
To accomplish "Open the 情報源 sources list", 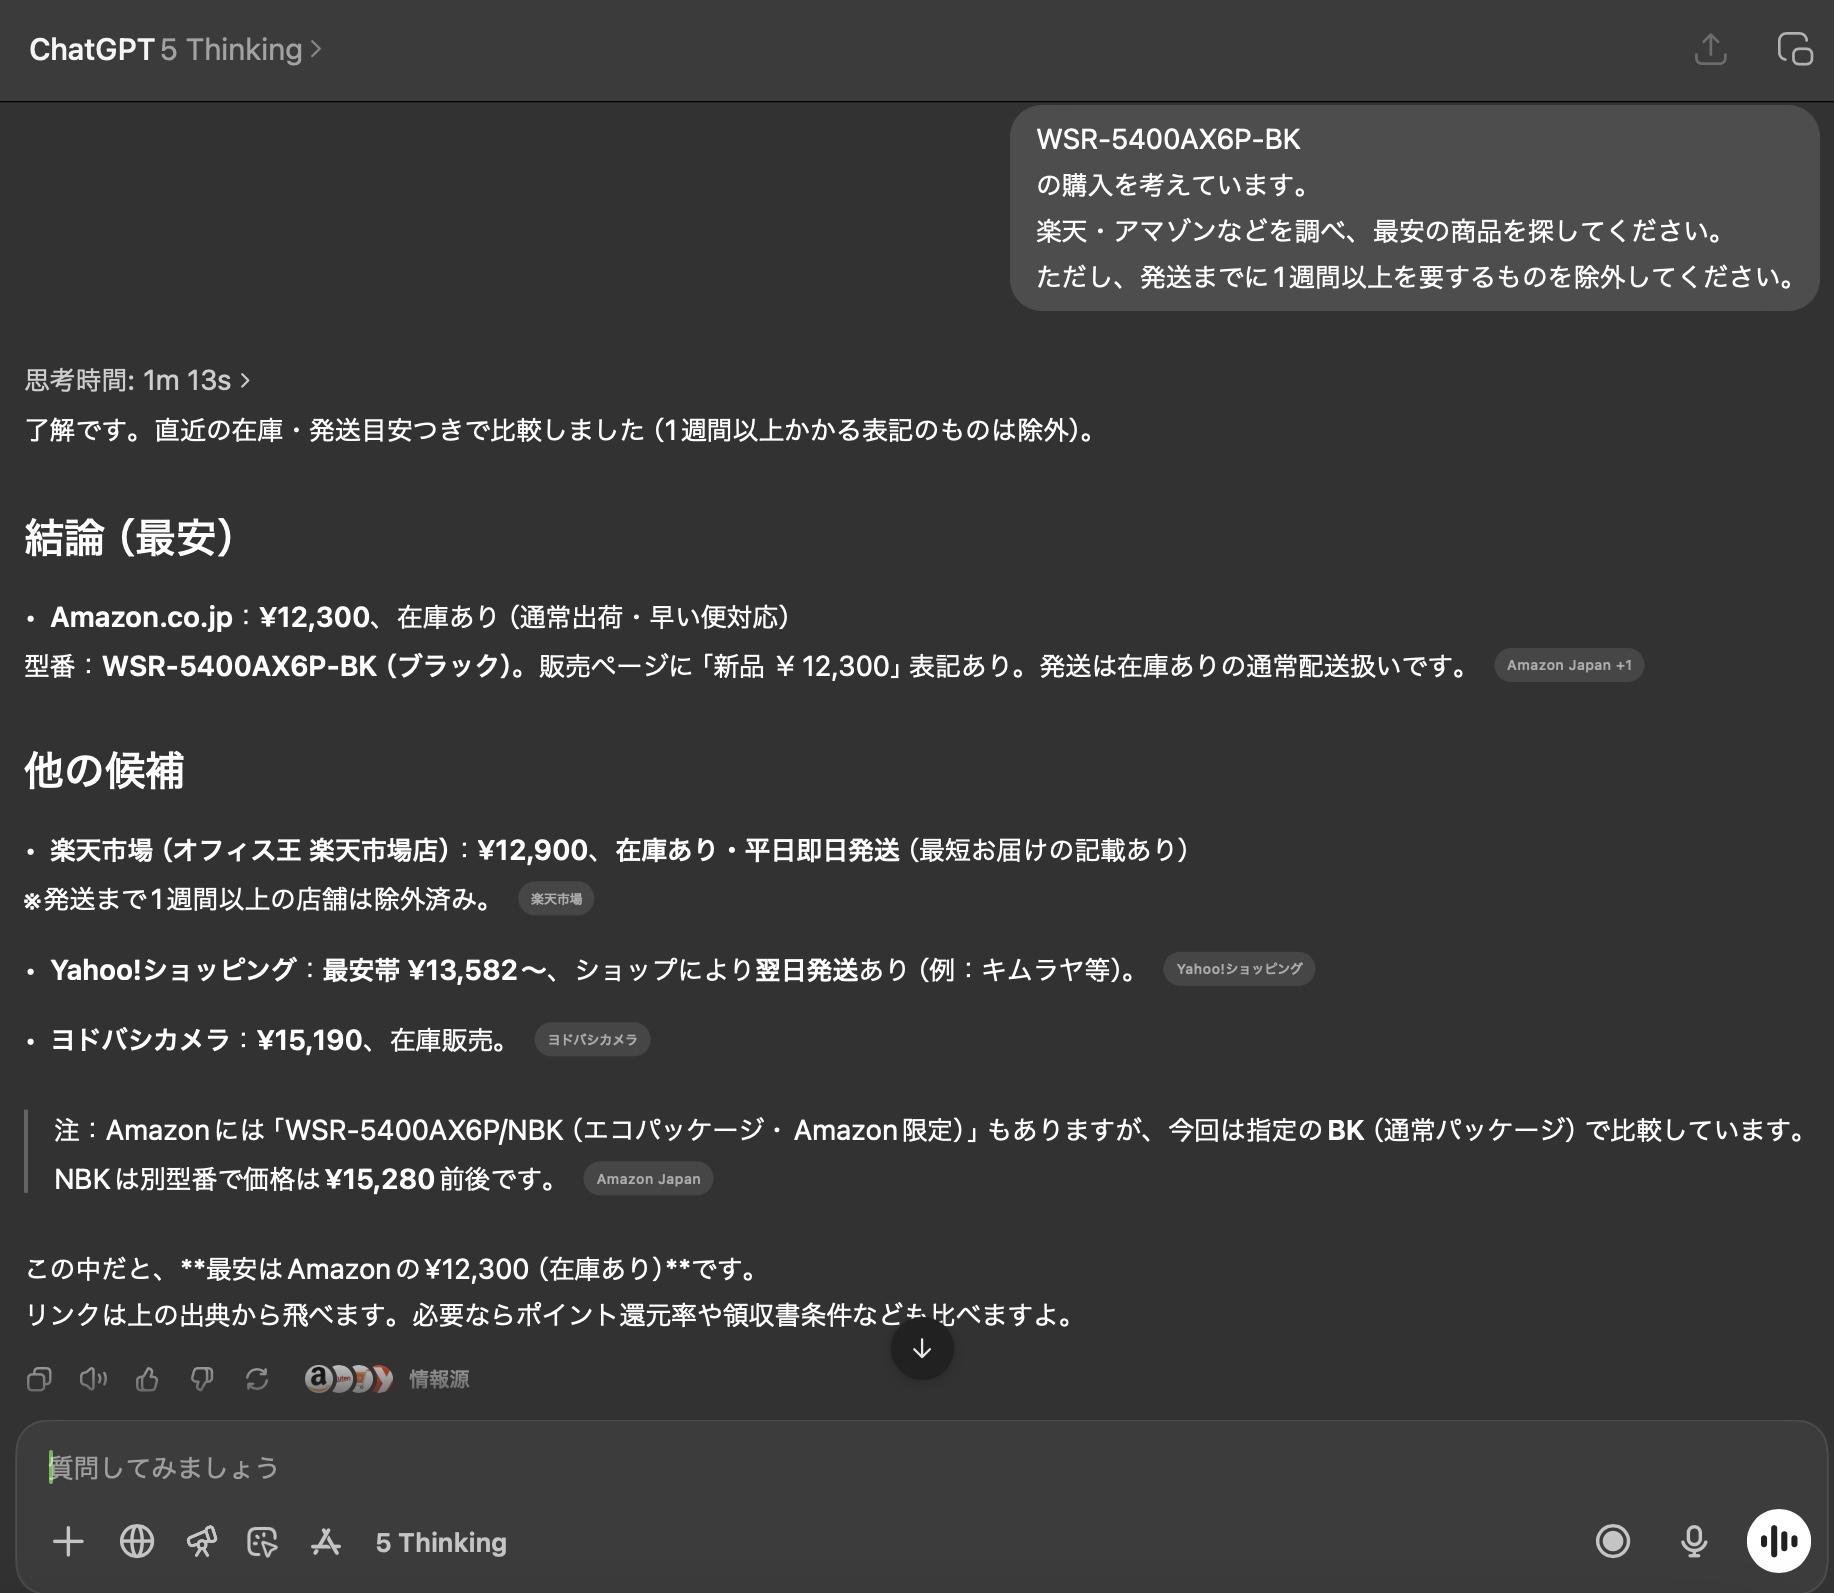I will point(387,1379).
